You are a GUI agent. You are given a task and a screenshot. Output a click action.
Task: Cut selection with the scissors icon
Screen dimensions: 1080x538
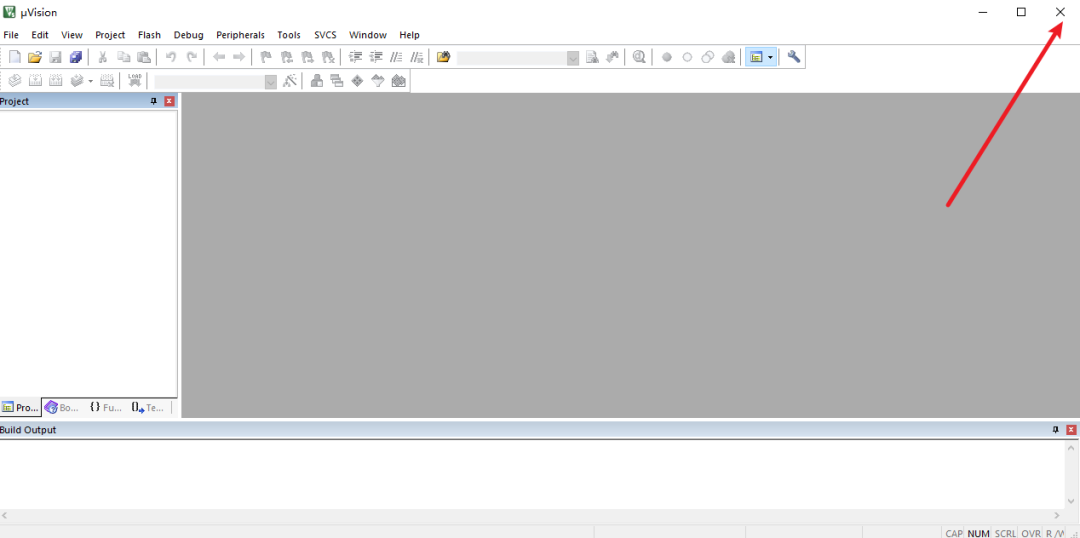103,57
